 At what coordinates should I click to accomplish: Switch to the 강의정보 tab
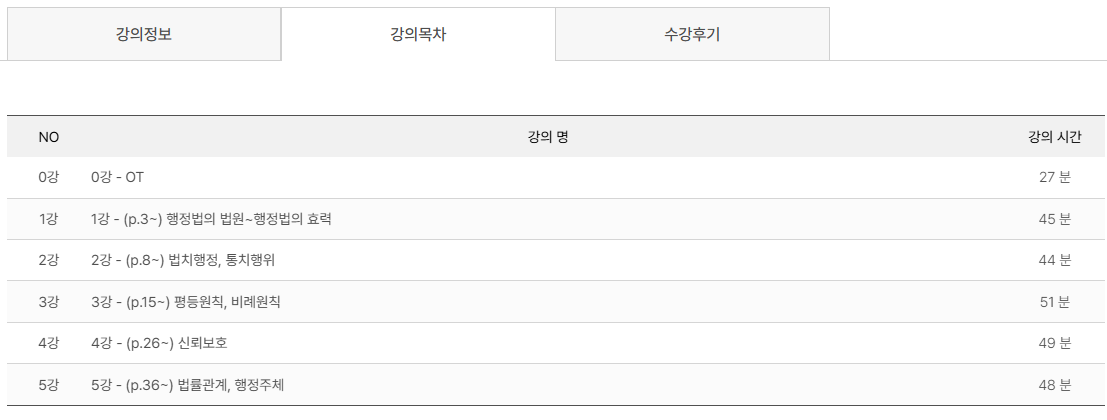pyautogui.click(x=144, y=34)
